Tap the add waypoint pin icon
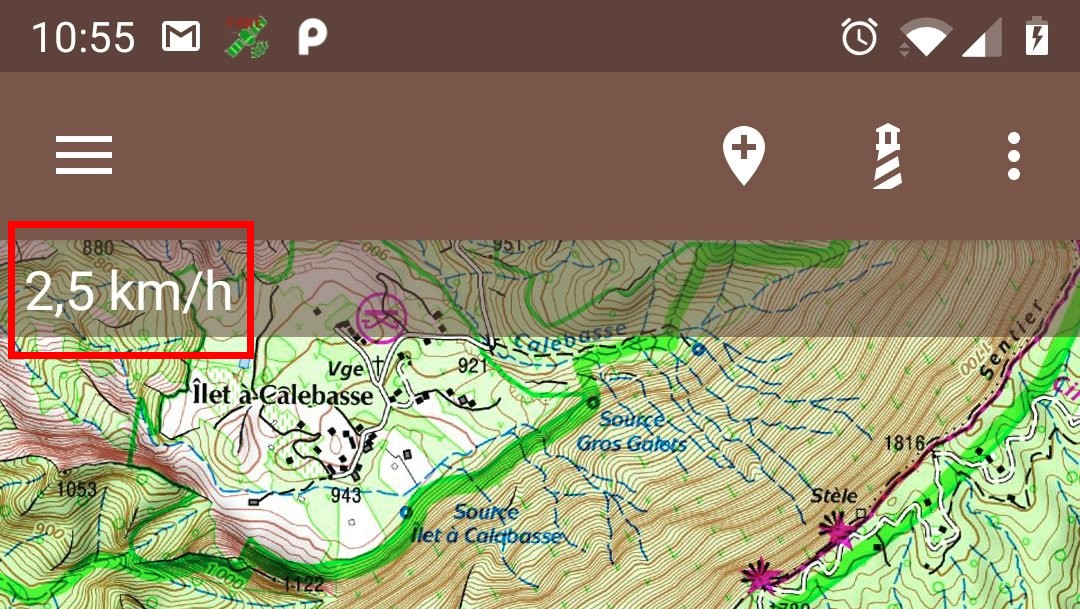Image resolution: width=1080 pixels, height=609 pixels. click(x=743, y=156)
